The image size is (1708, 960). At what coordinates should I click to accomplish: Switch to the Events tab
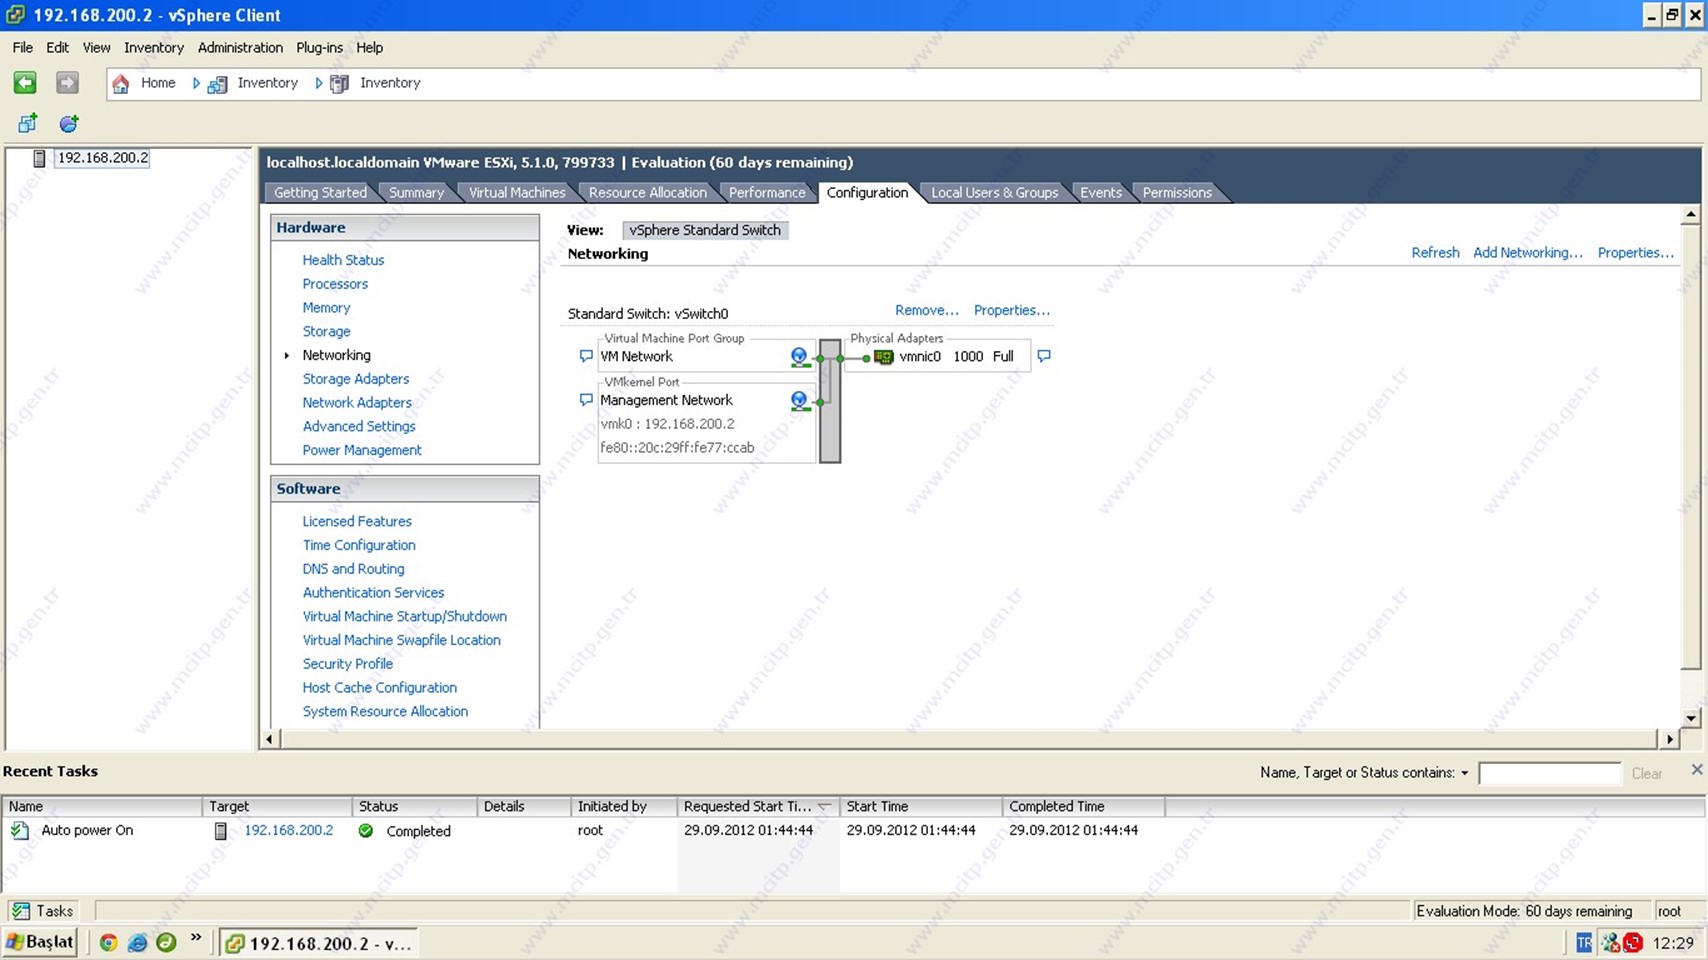pyautogui.click(x=1101, y=192)
